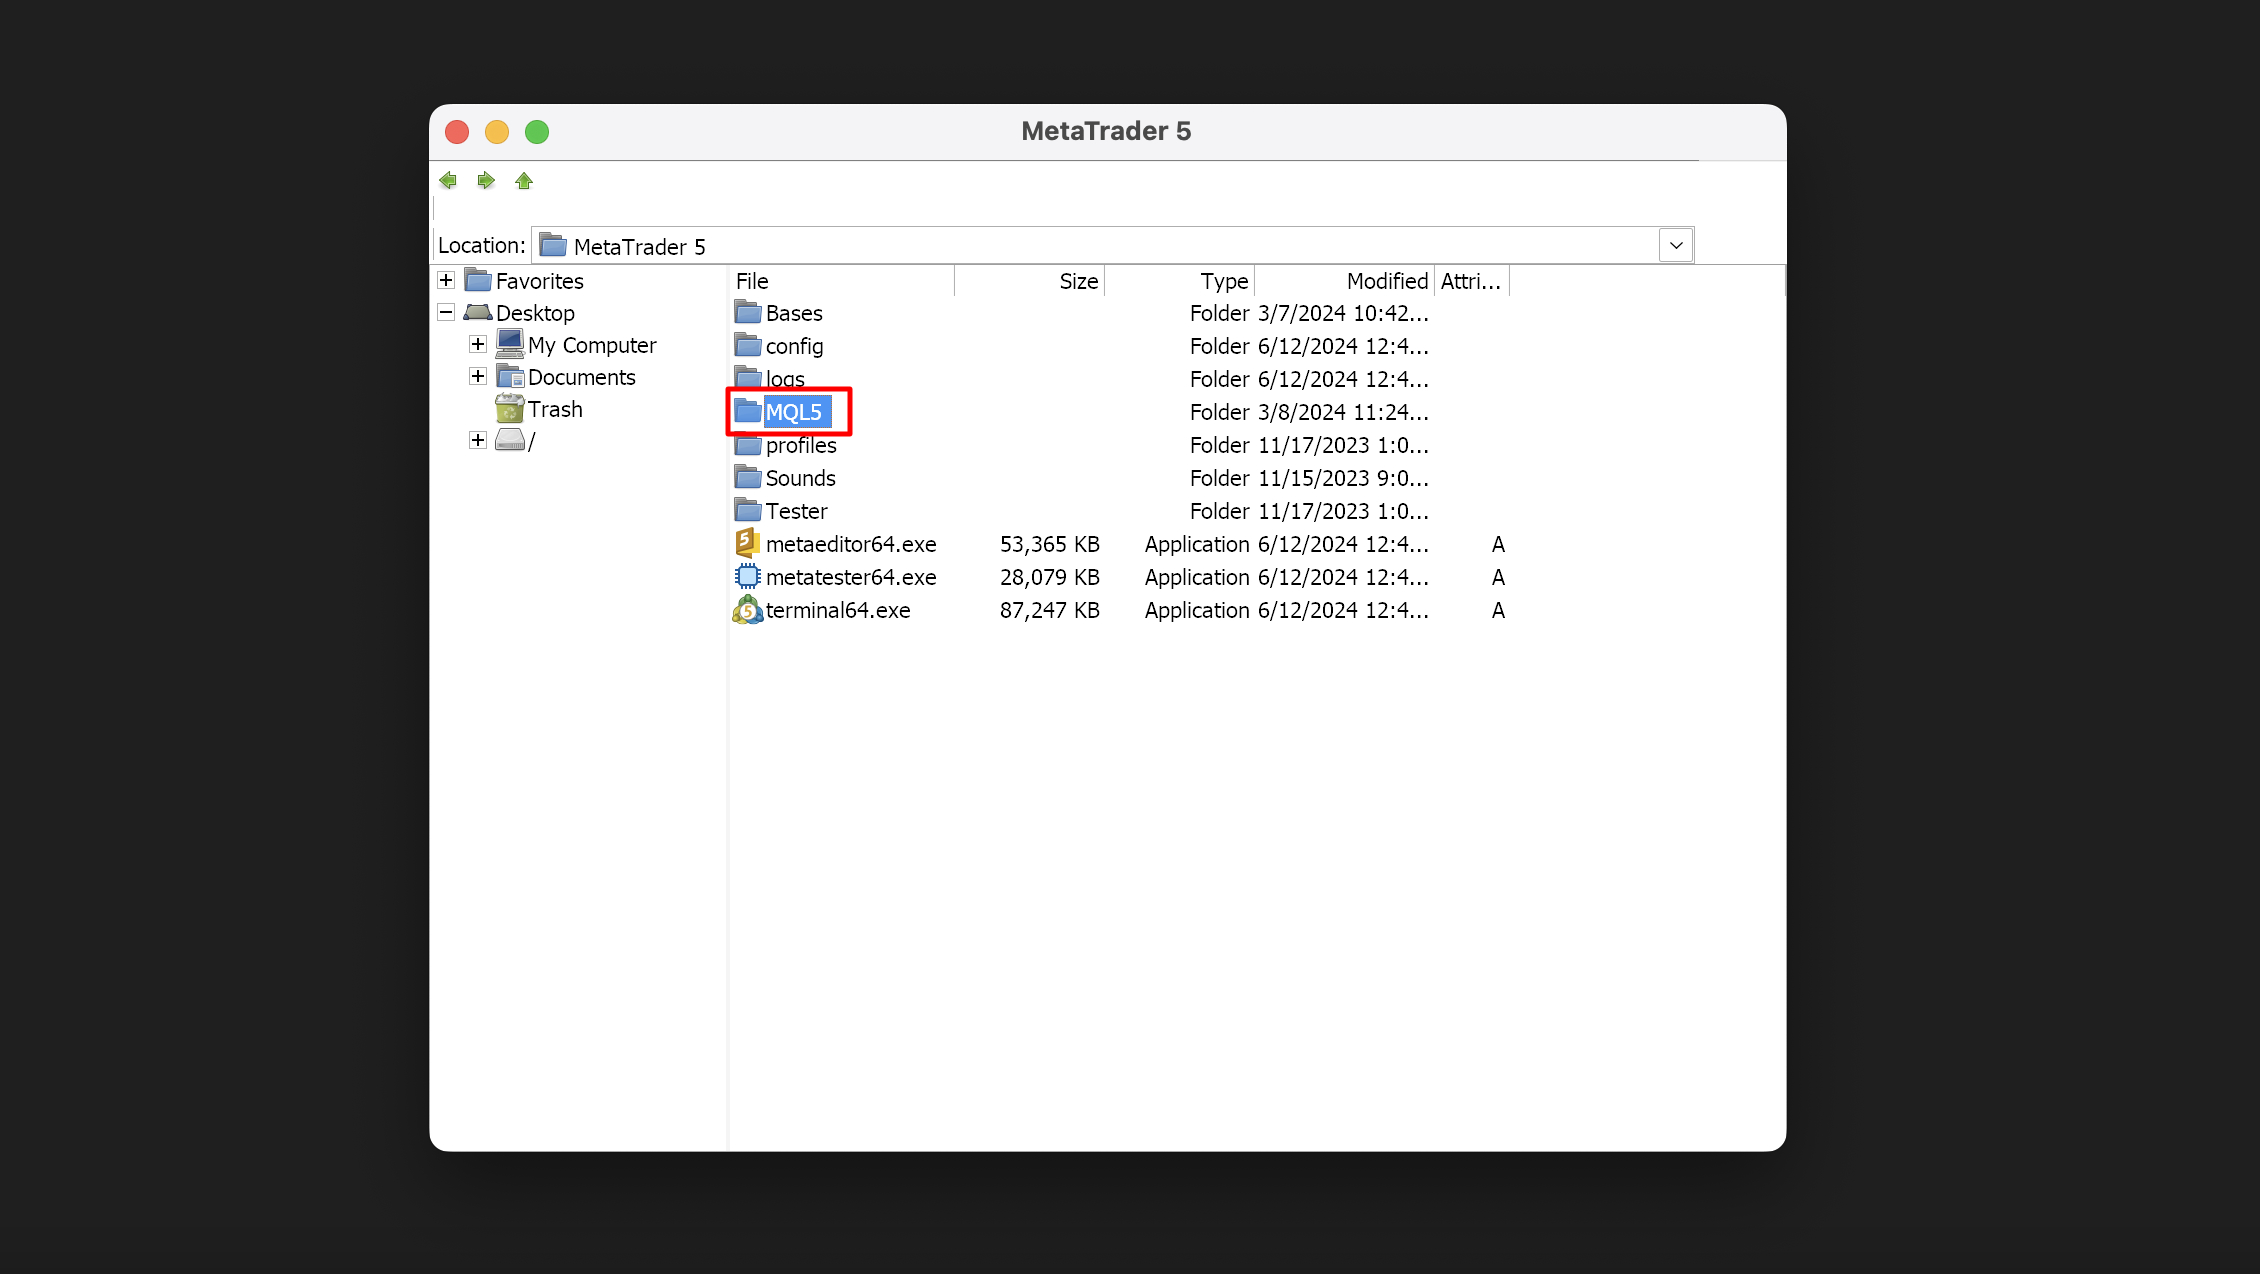This screenshot has height=1274, width=2260.
Task: Select Favorites in the tree
Action: 540,281
